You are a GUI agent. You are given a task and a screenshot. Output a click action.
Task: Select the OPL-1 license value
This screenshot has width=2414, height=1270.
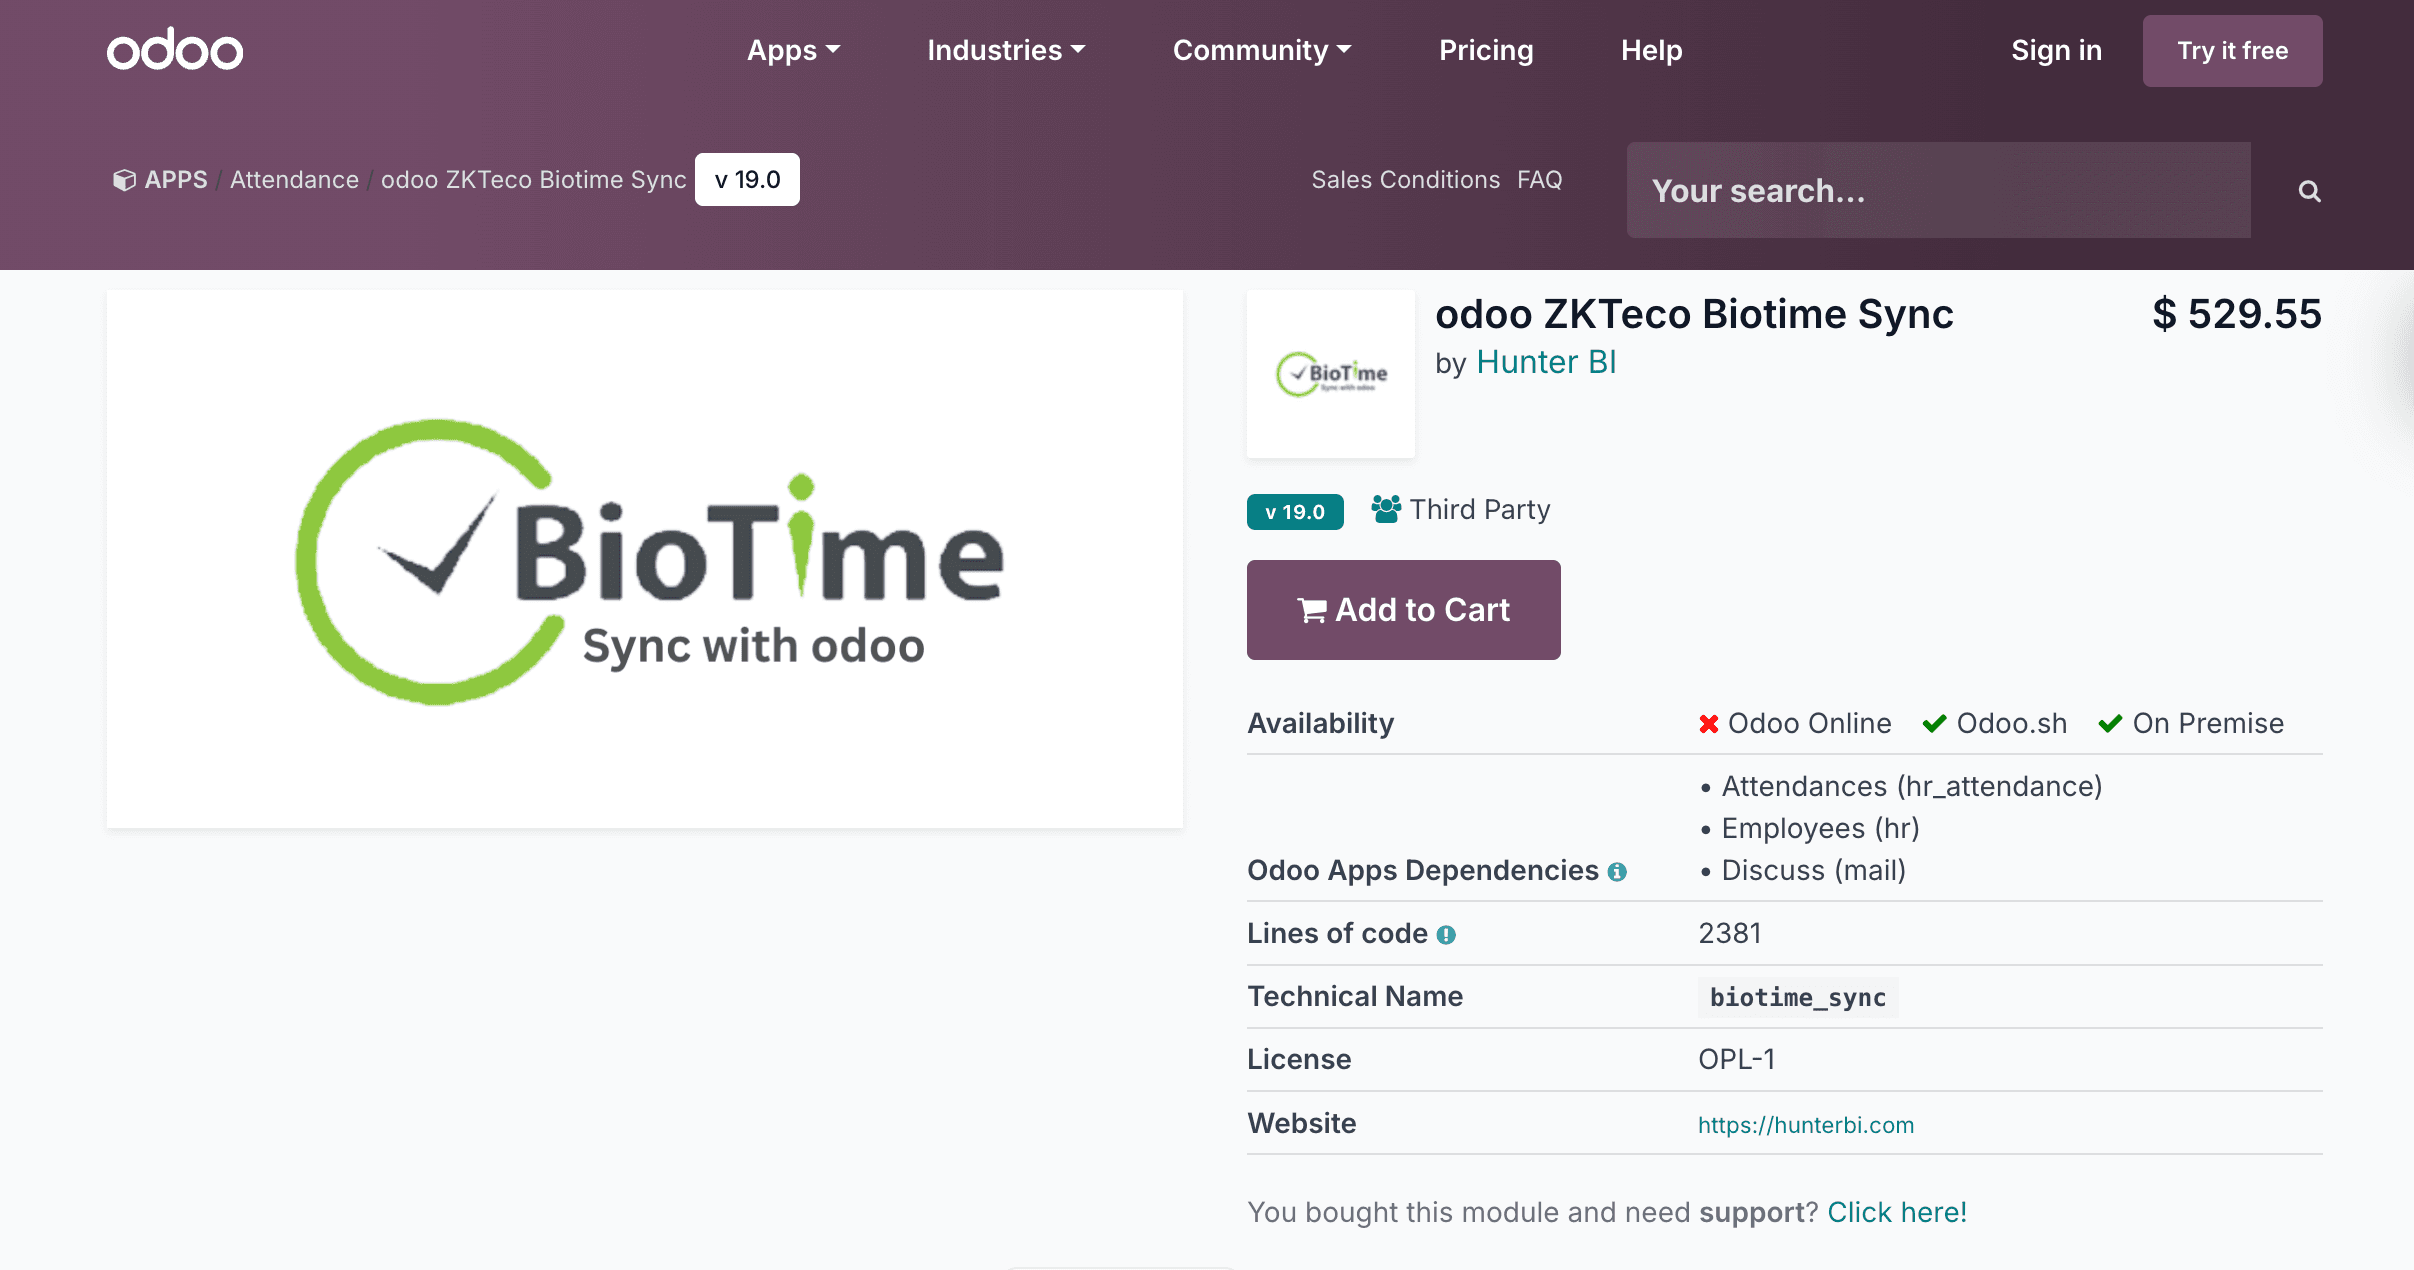(x=1737, y=1060)
